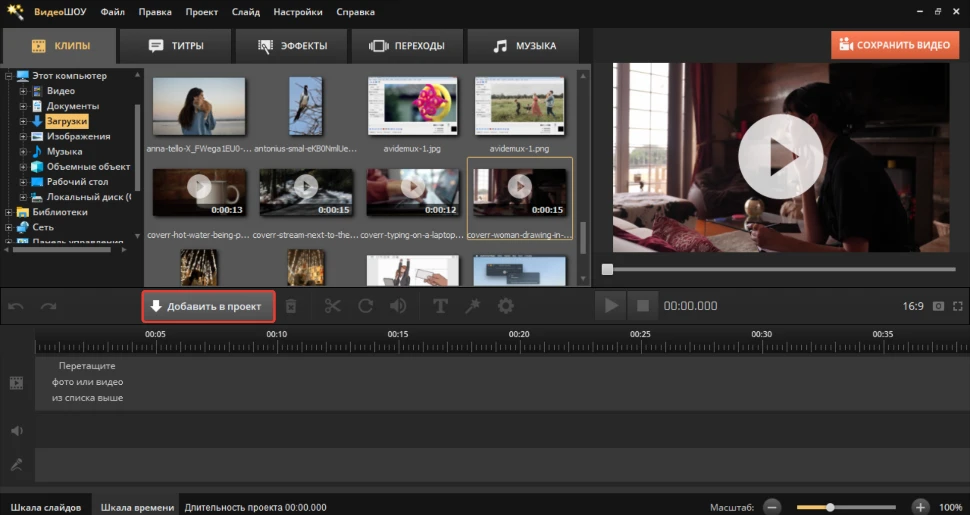Select the scissors cut tool
This screenshot has width=970, height=515.
333,306
